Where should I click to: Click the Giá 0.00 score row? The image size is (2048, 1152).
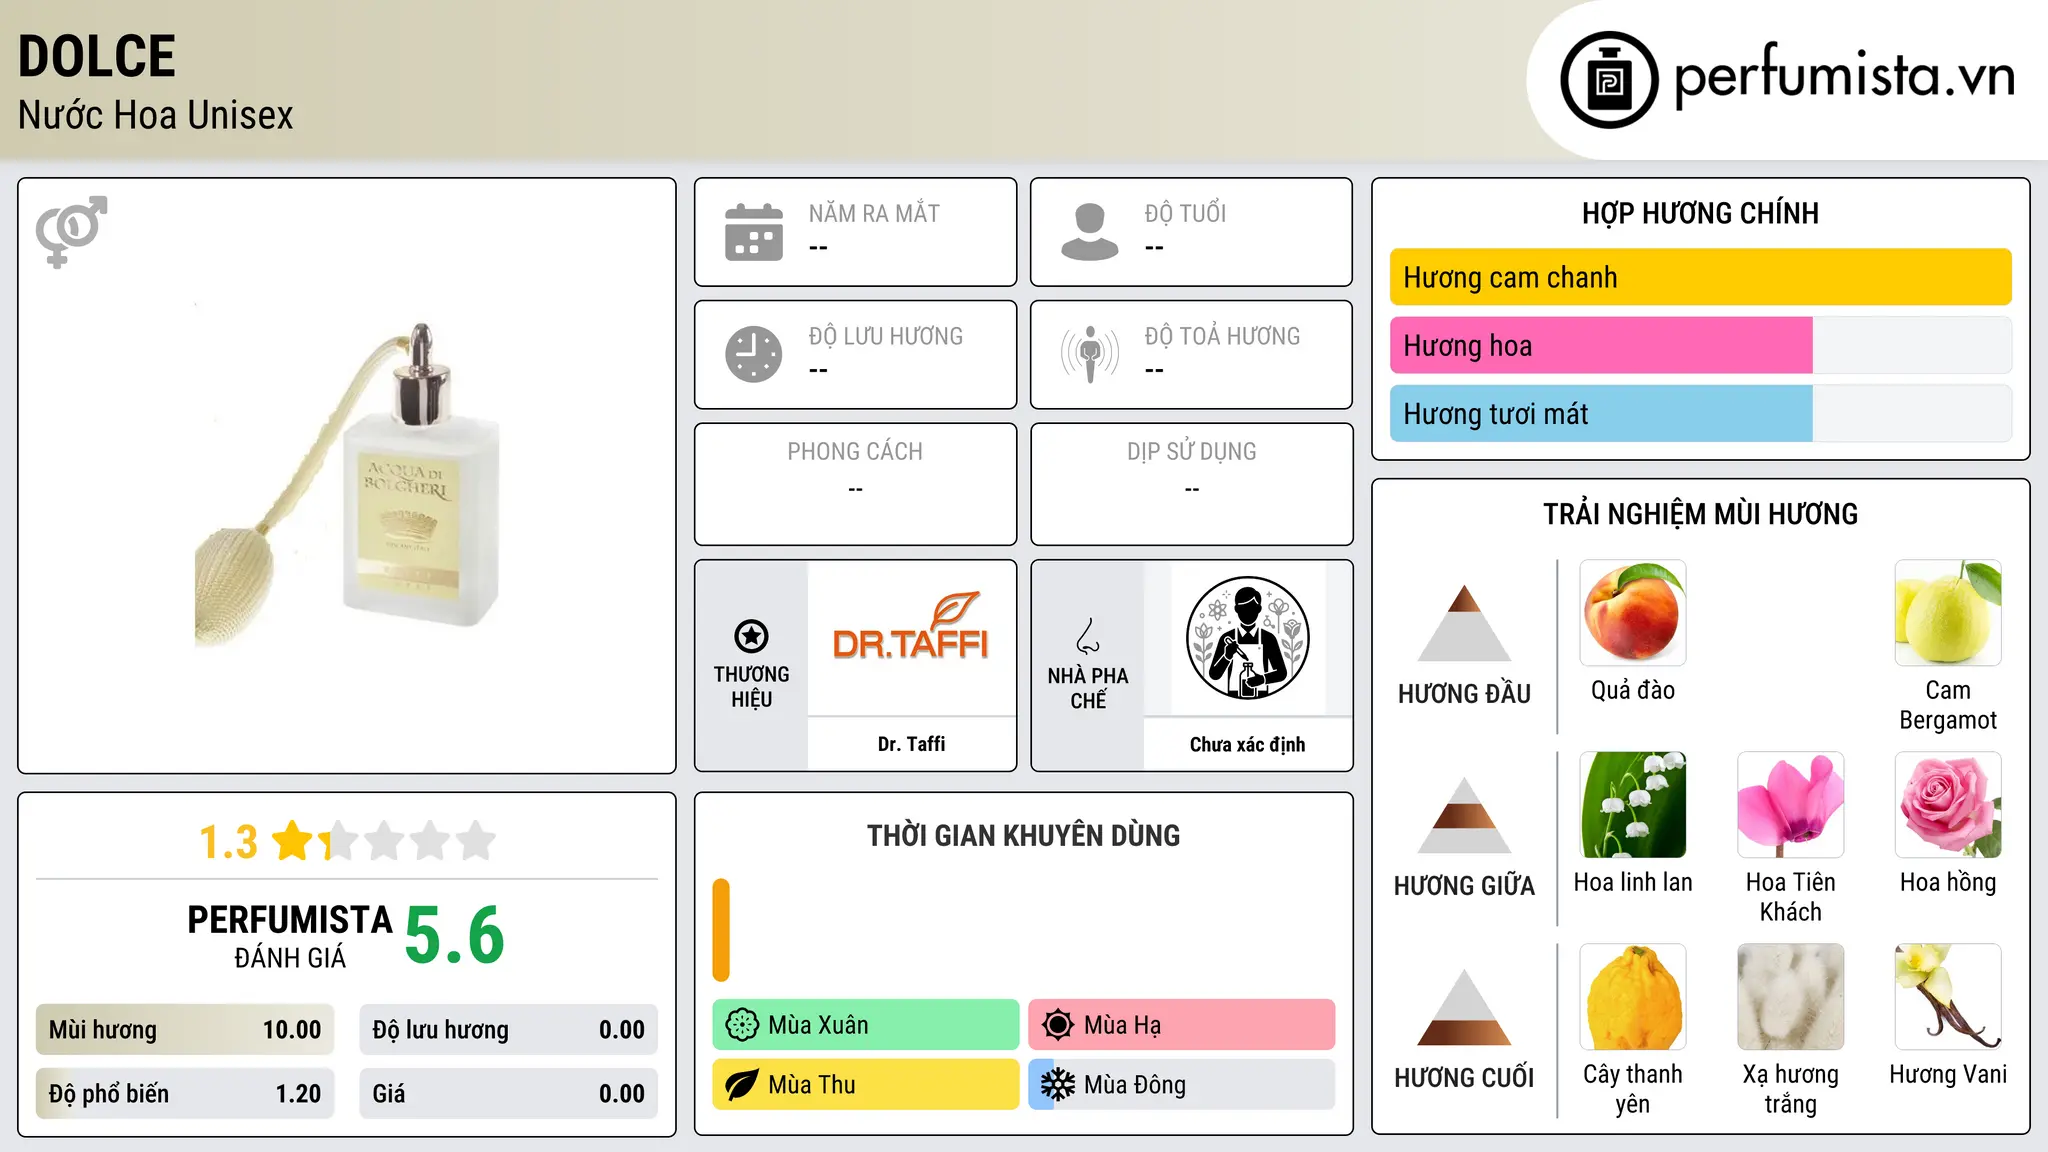pos(508,1094)
